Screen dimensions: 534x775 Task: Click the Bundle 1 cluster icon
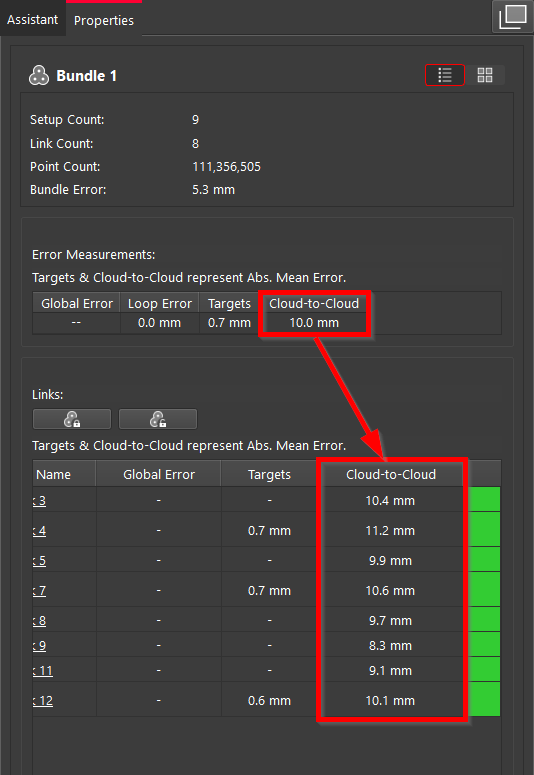pos(39,76)
